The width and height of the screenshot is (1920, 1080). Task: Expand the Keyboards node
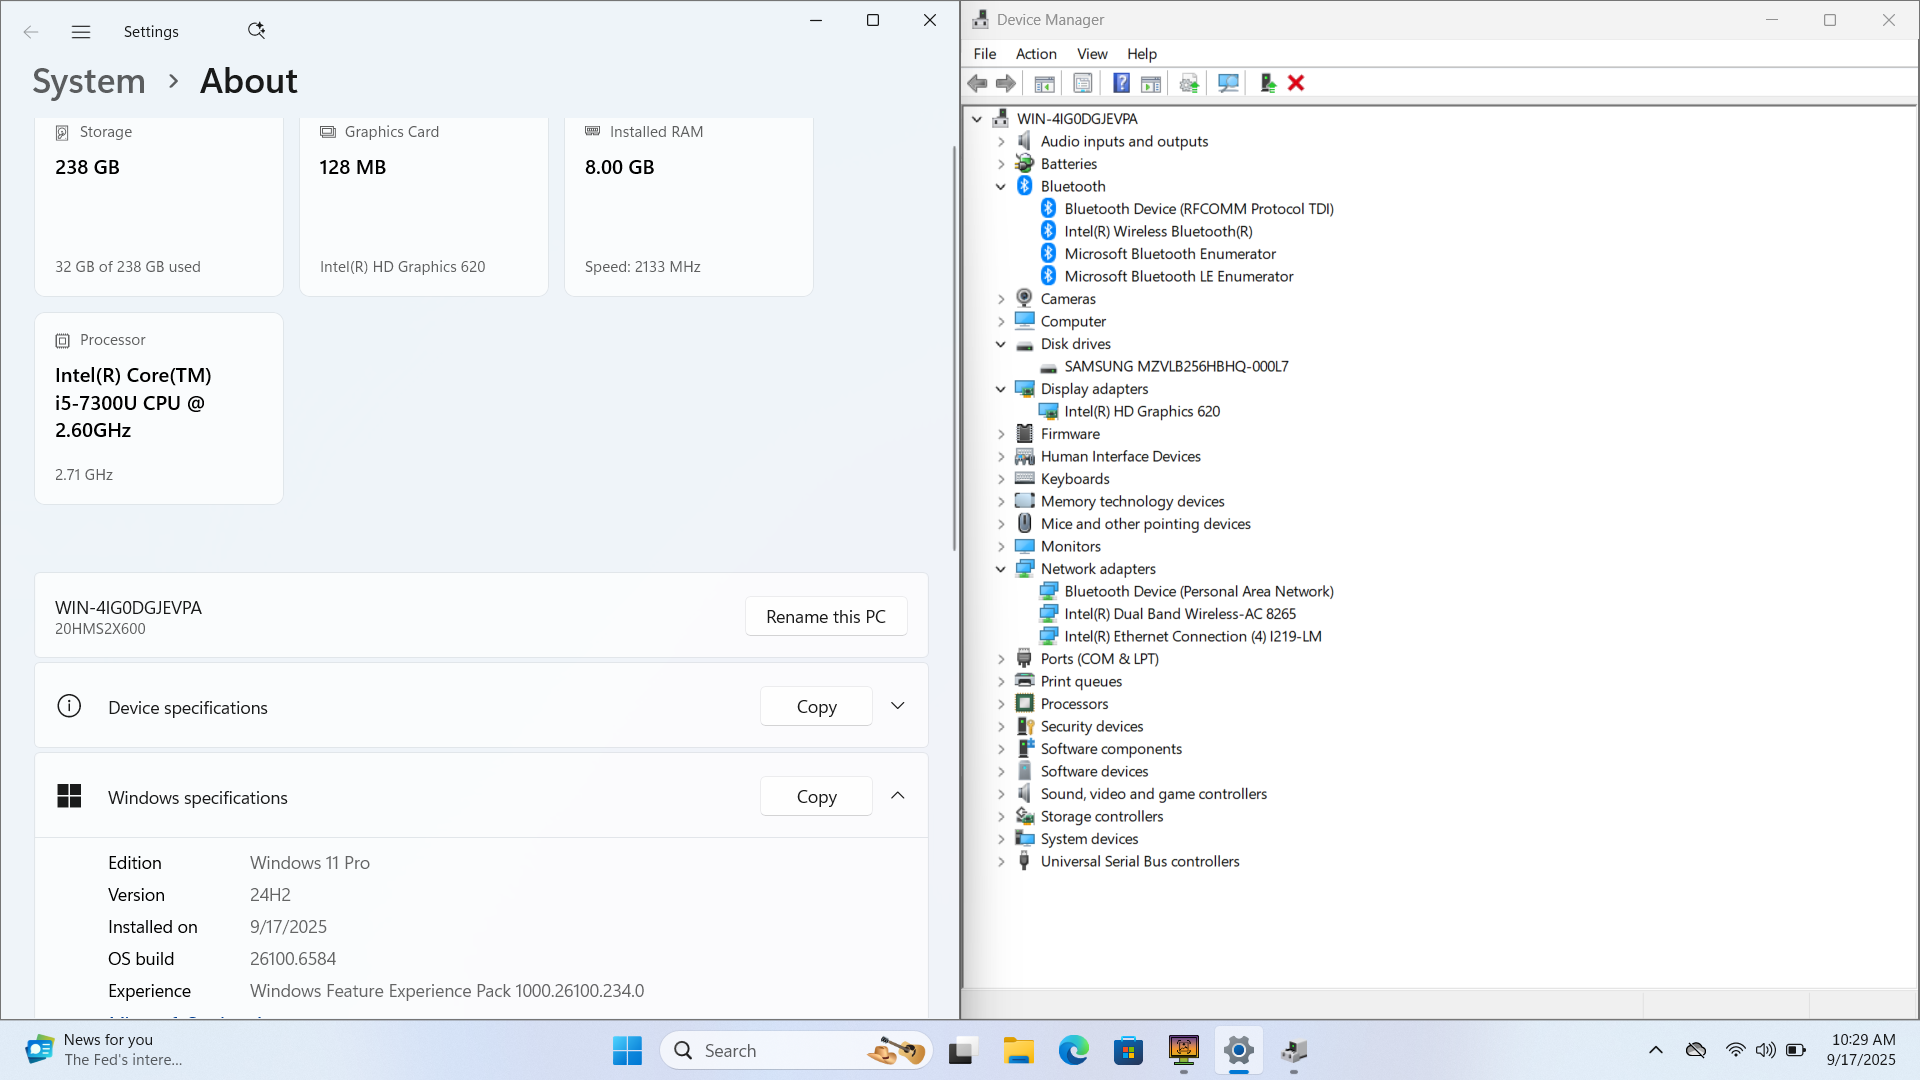pyautogui.click(x=1001, y=479)
